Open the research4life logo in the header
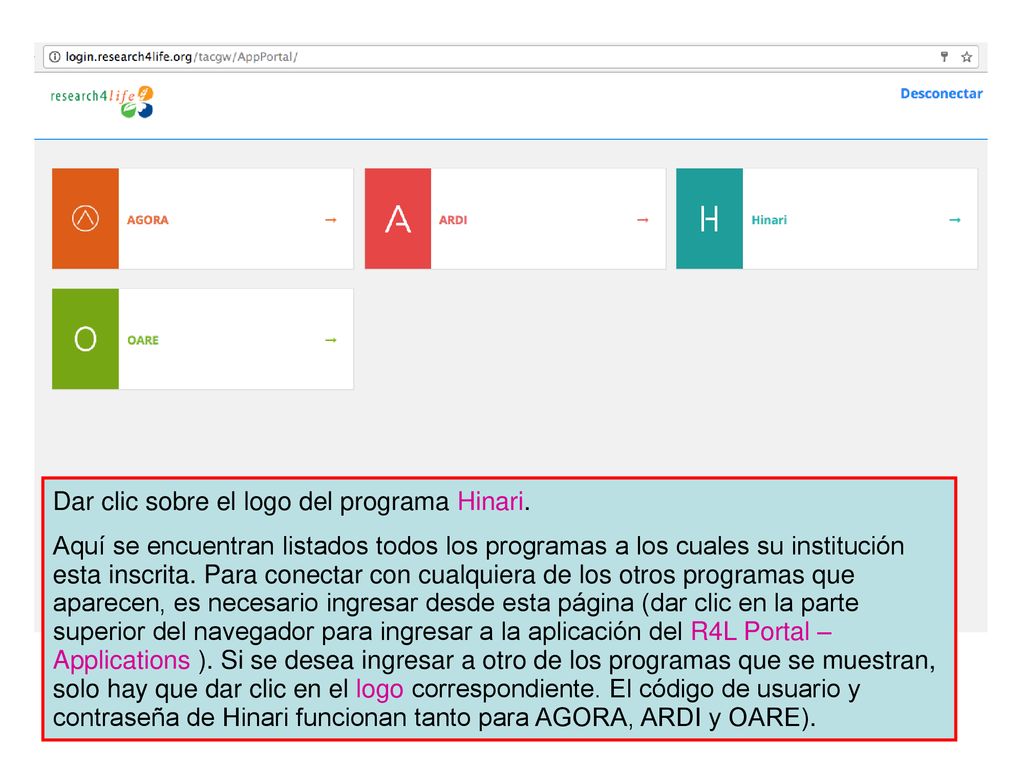The height and width of the screenshot is (768, 1024). 102,102
